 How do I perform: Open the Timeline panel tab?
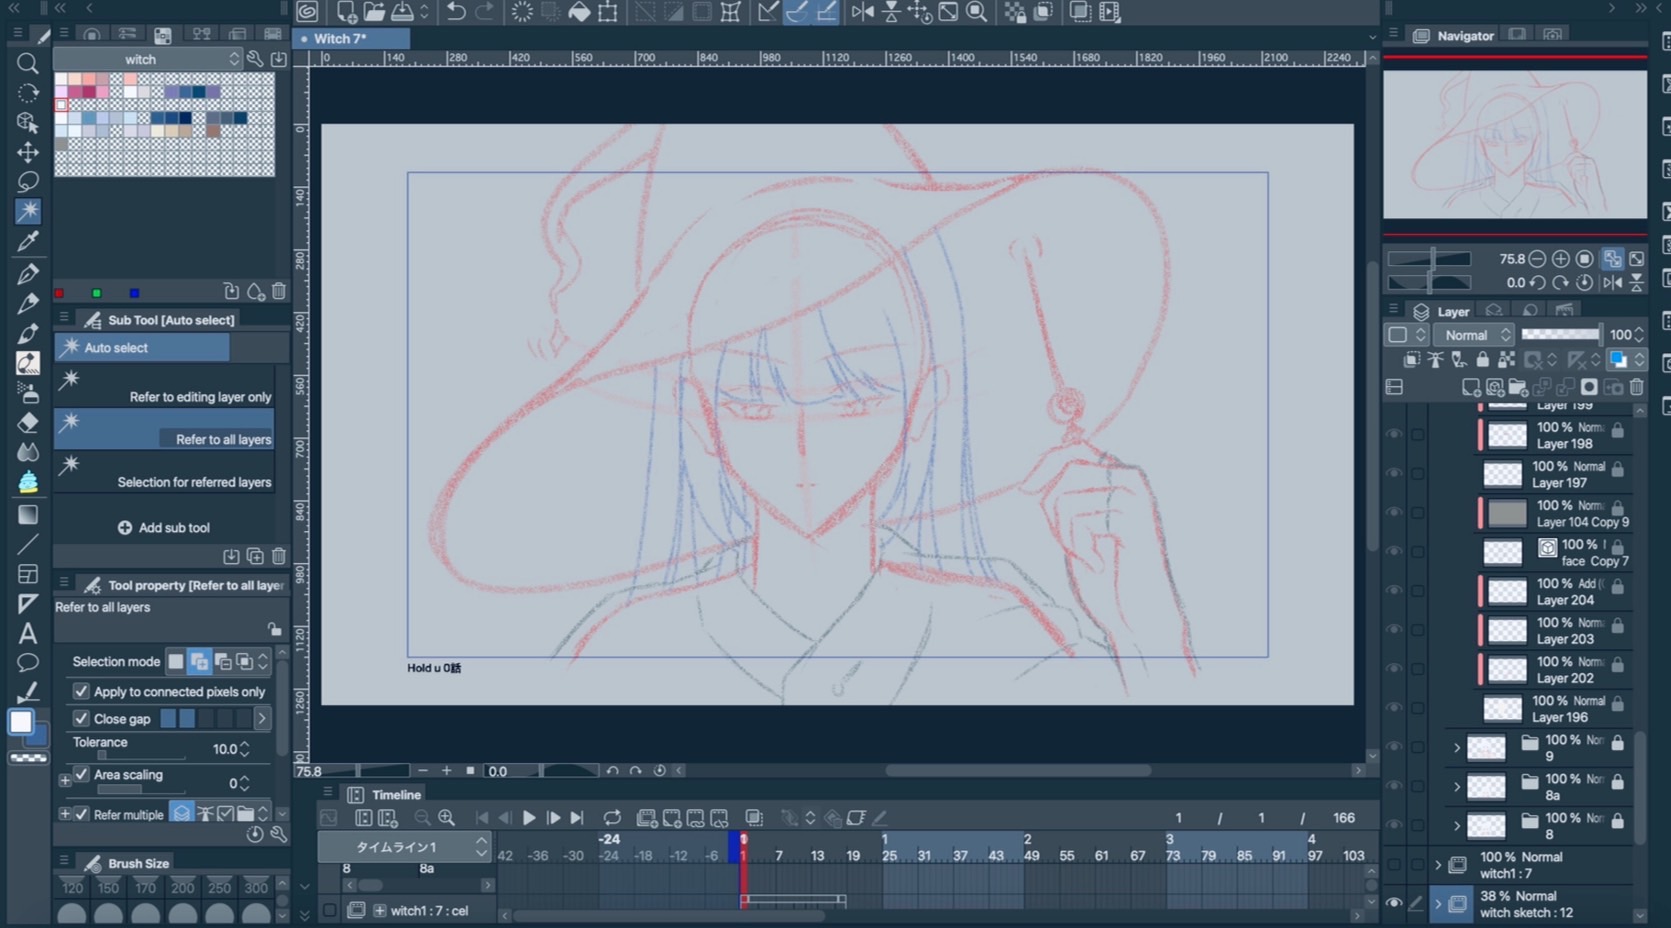point(384,795)
